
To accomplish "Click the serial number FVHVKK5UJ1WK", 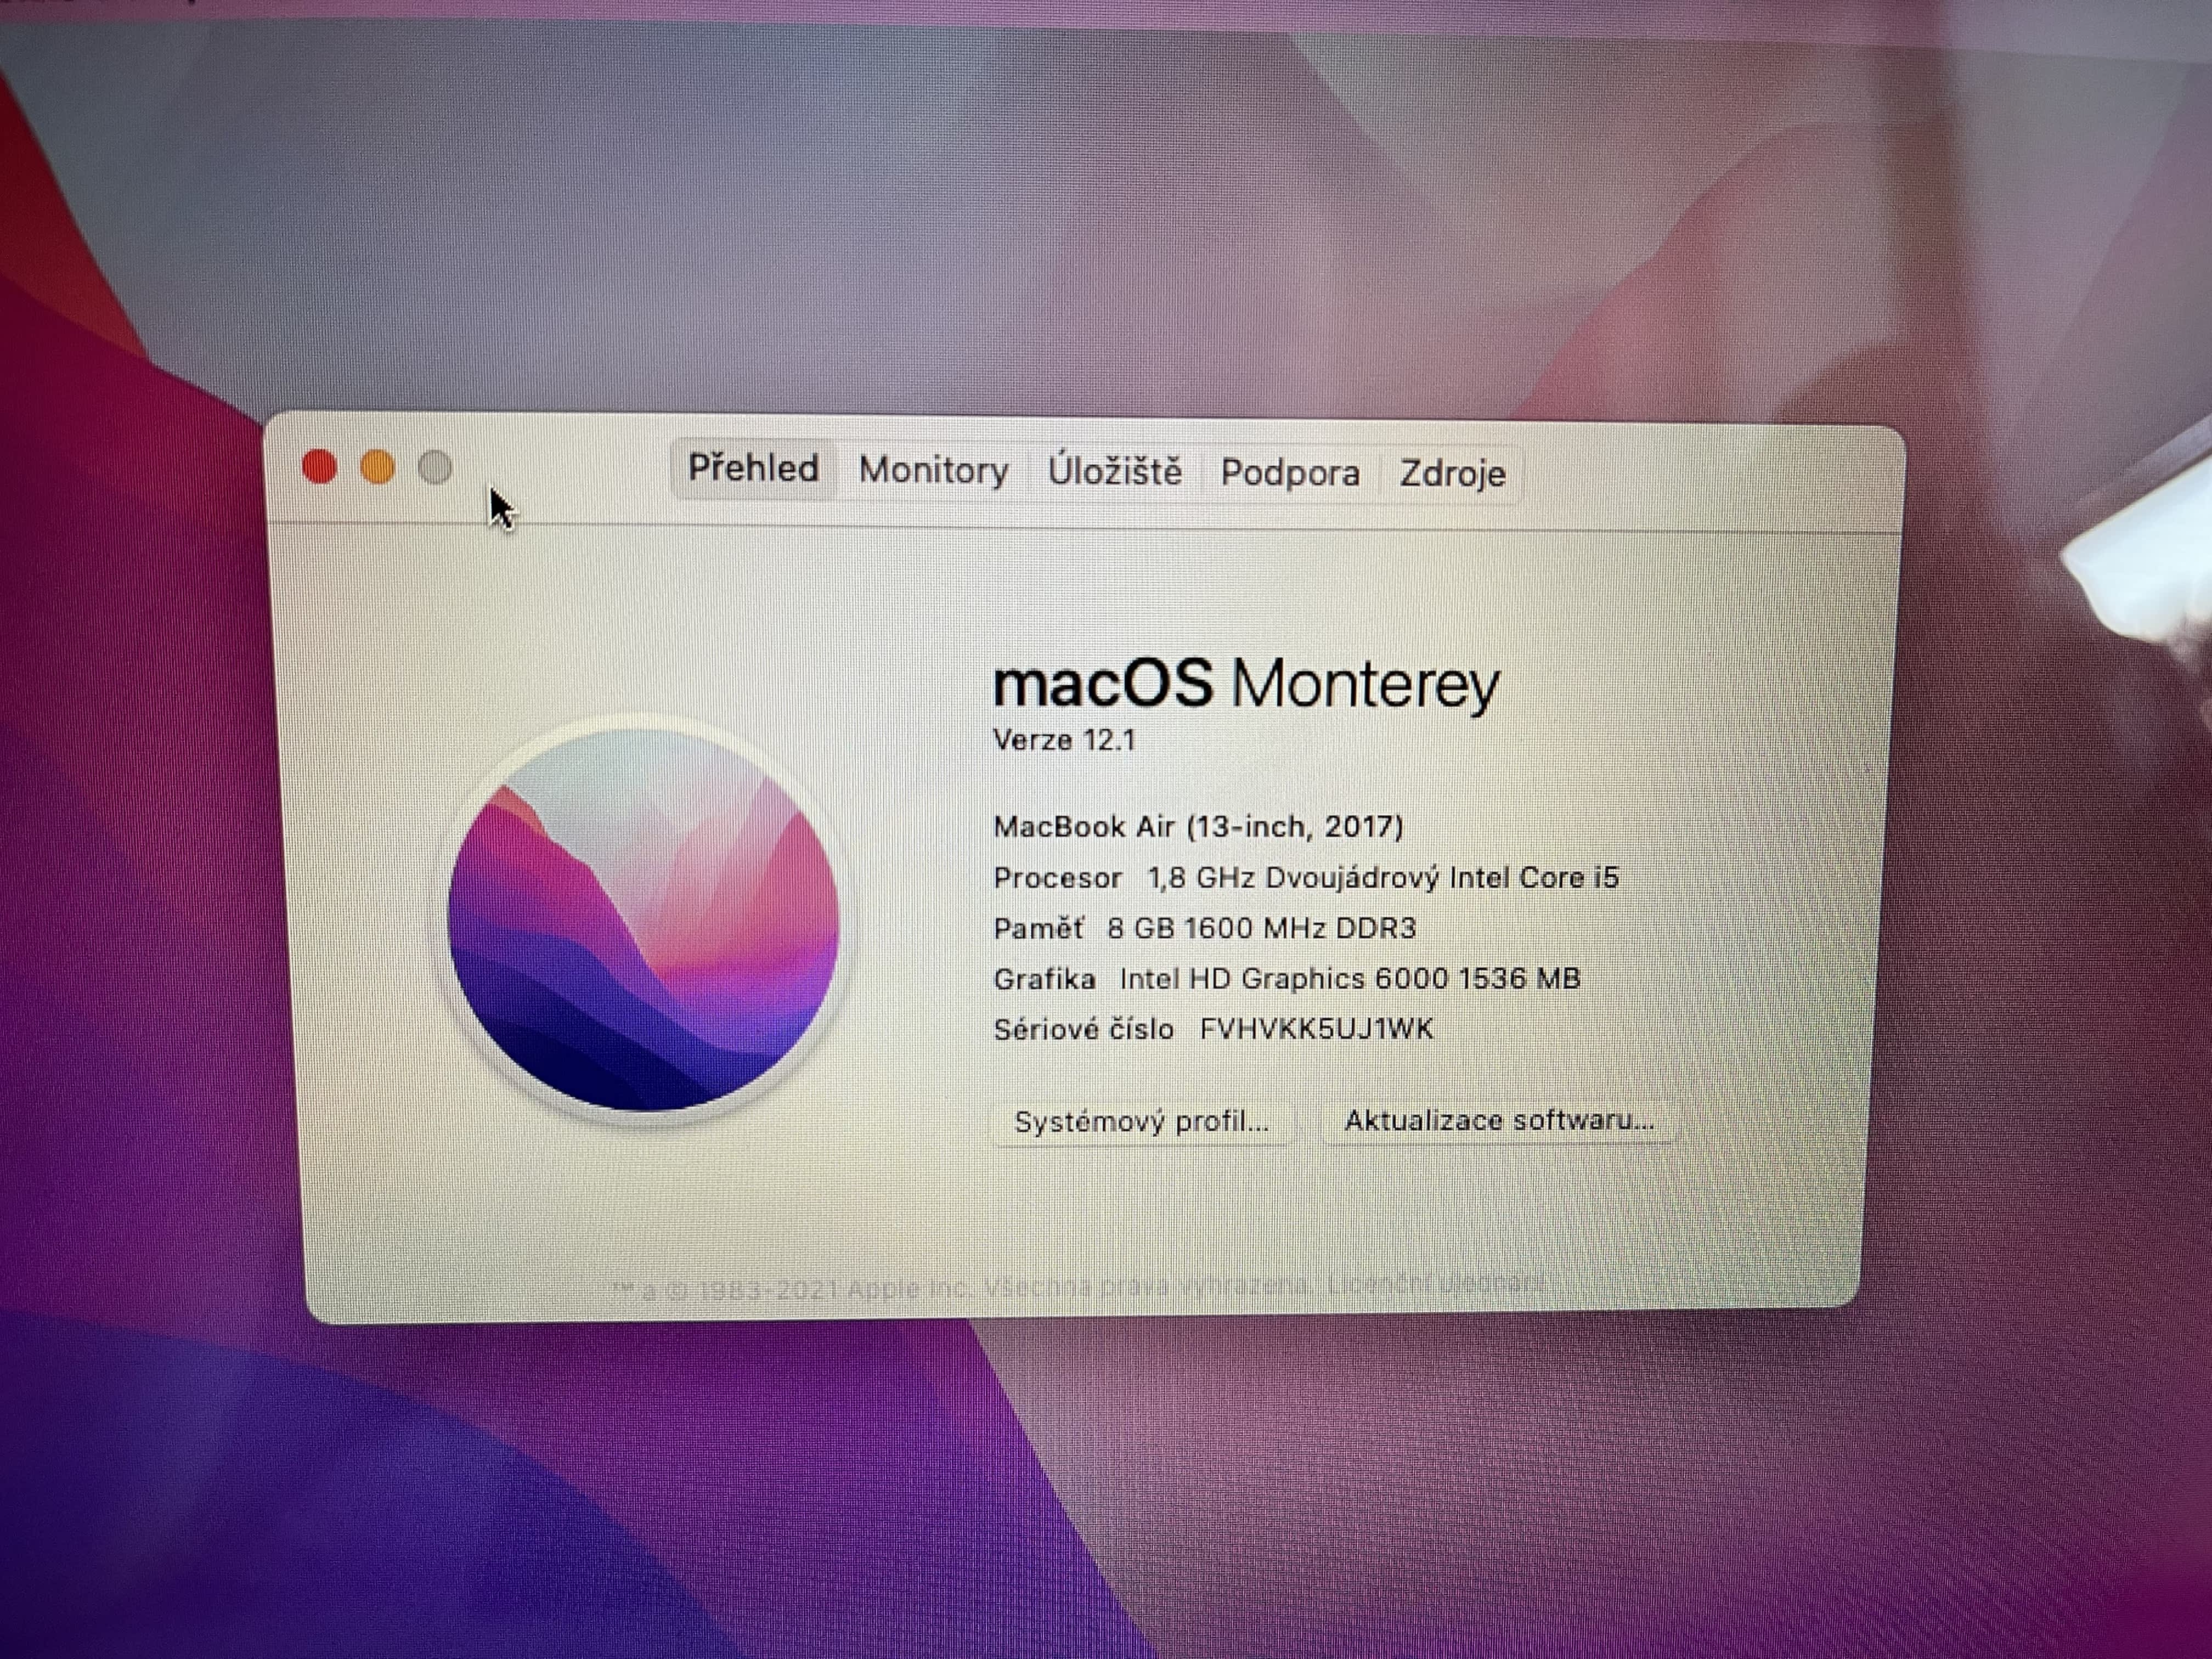I will pos(1316,1029).
